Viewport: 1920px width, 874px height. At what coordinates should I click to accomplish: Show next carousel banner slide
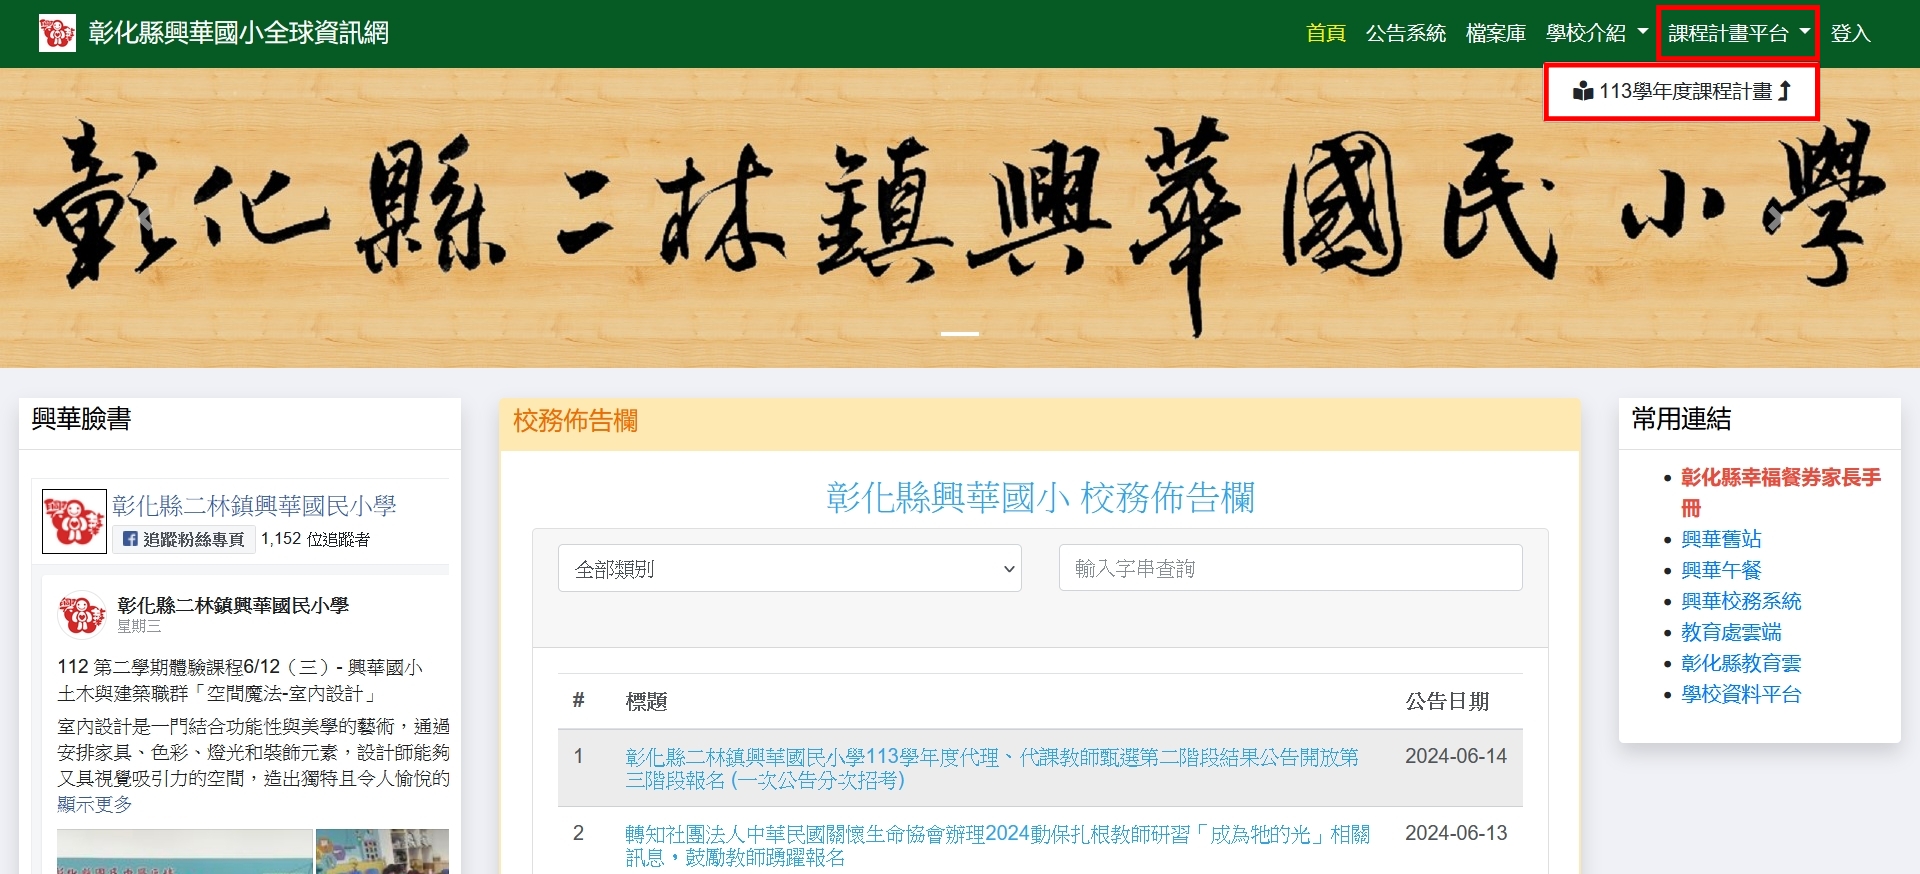coord(1775,218)
